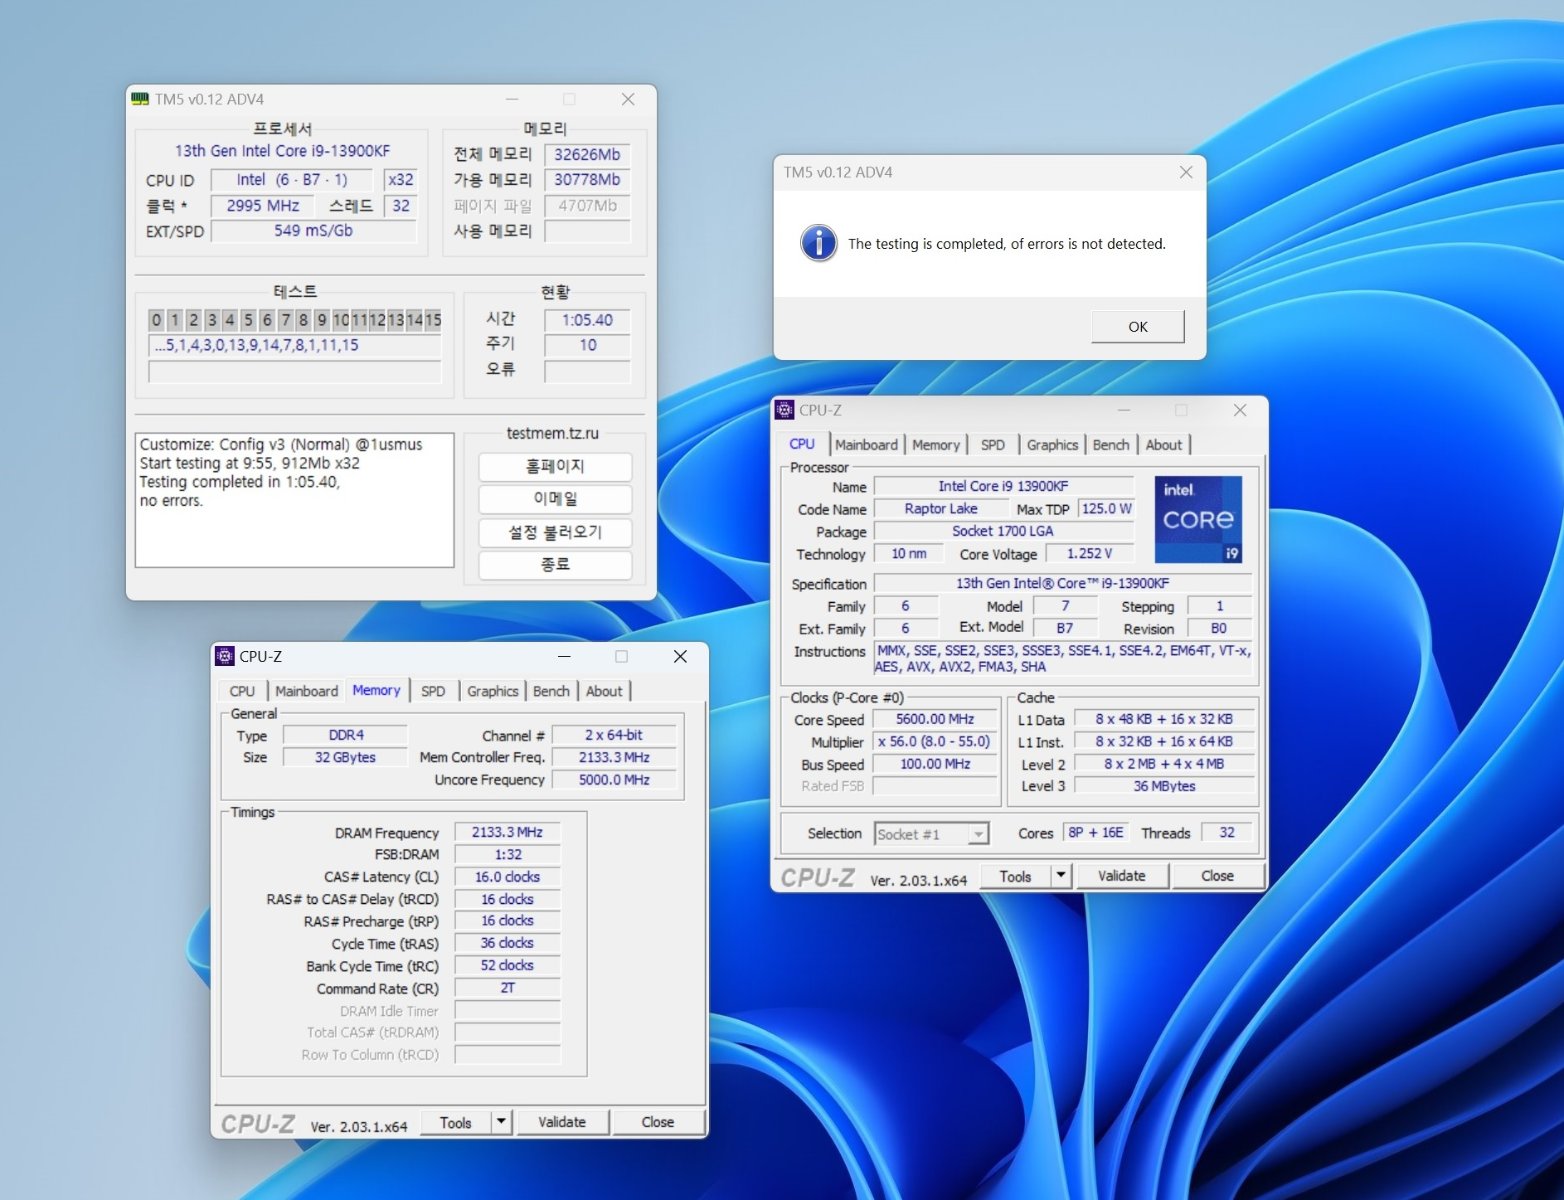Open Mainboard tab in CPU-Z memory window
This screenshot has height=1200, width=1564.
(306, 691)
